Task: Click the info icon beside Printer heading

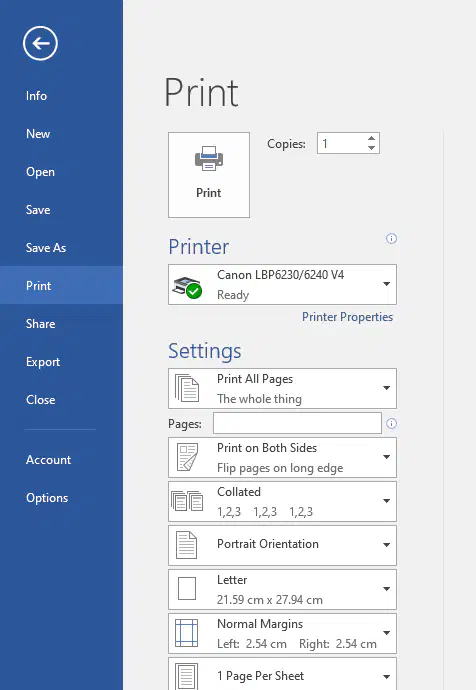Action: 391,239
